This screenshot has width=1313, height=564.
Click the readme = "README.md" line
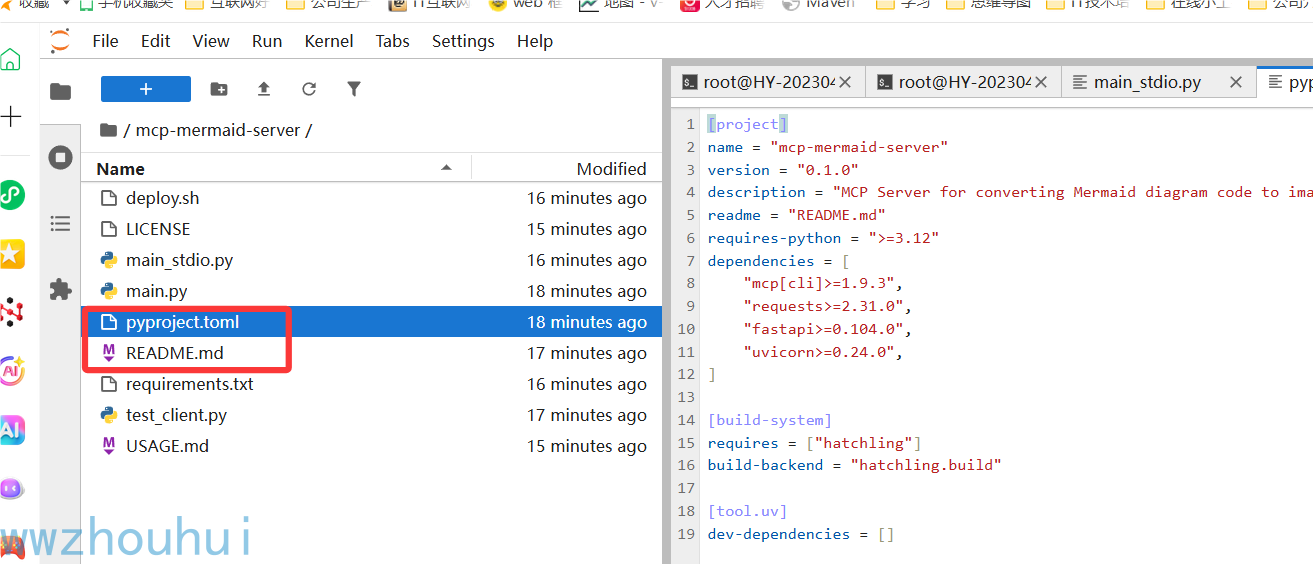[x=796, y=215]
